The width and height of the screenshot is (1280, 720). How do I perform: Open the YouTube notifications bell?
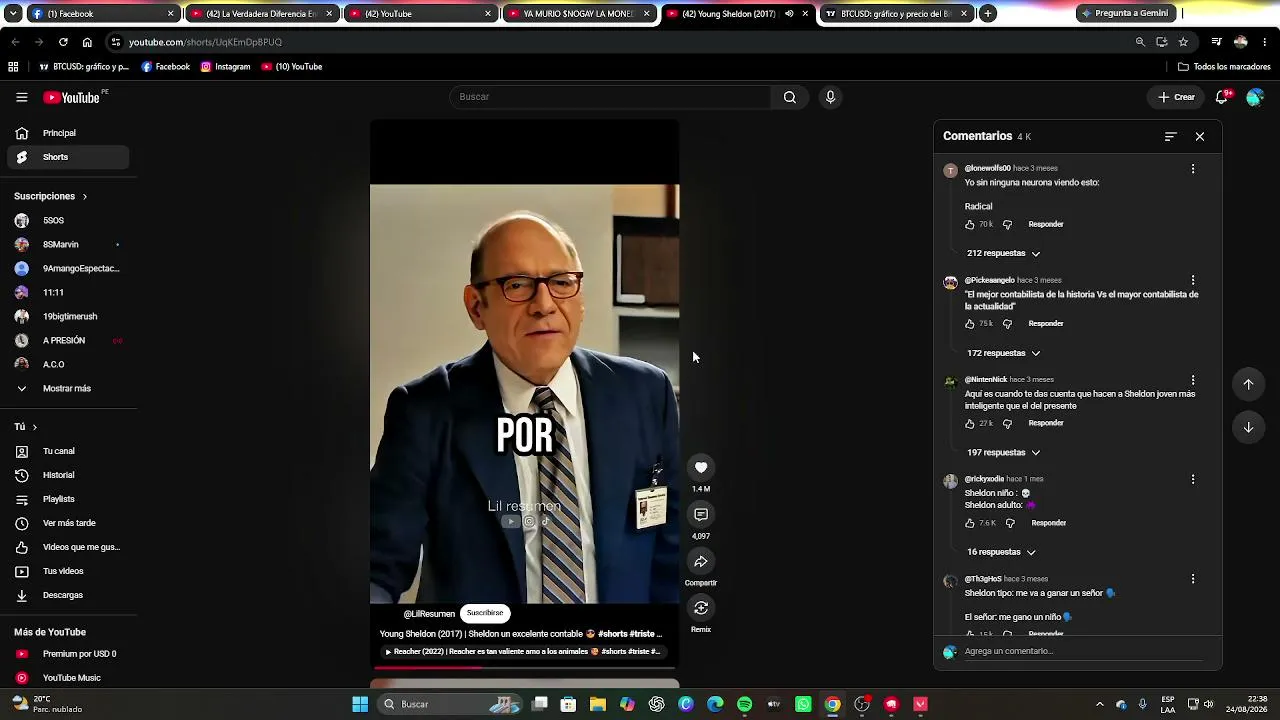[x=1222, y=97]
